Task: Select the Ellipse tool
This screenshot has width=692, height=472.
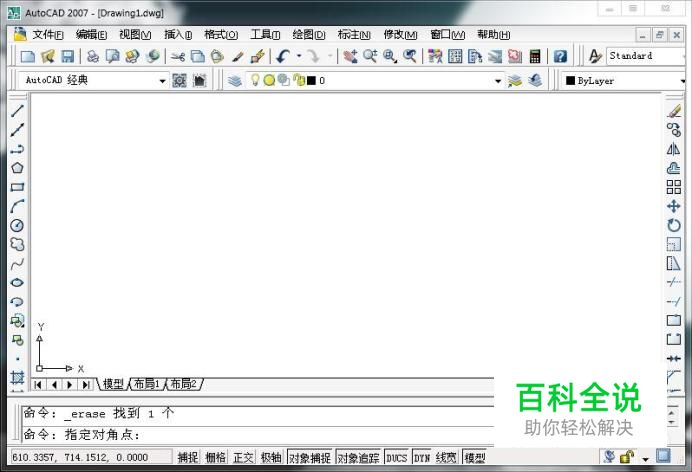Action: (17, 283)
